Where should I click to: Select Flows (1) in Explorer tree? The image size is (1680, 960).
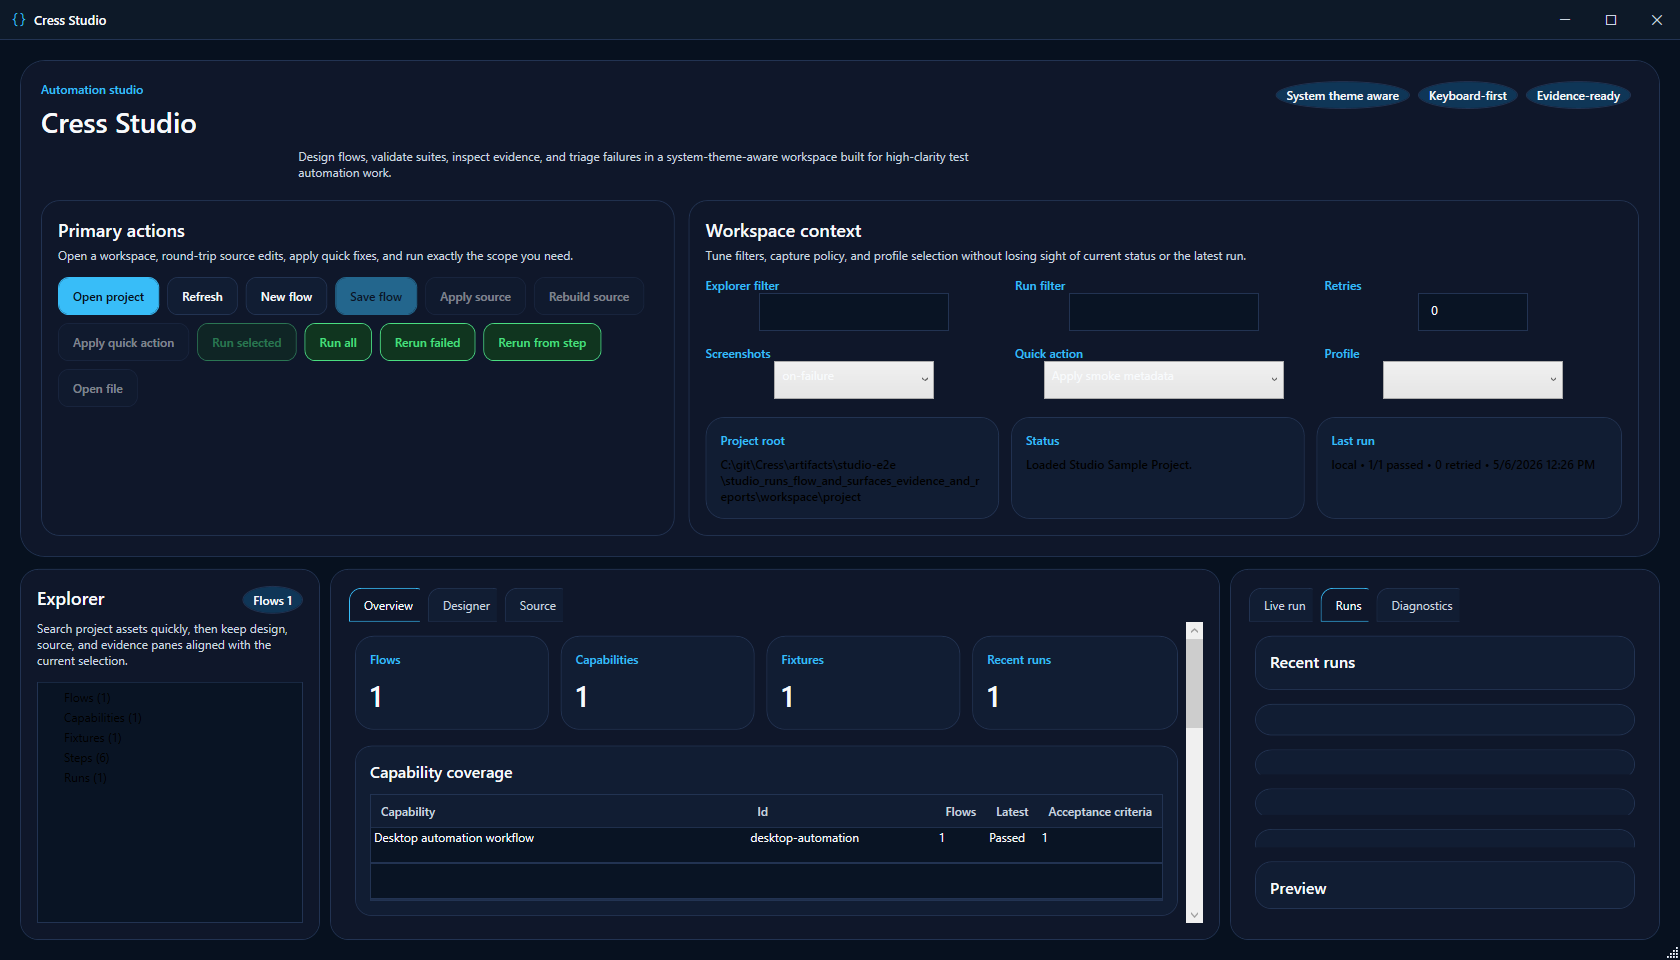click(x=87, y=698)
